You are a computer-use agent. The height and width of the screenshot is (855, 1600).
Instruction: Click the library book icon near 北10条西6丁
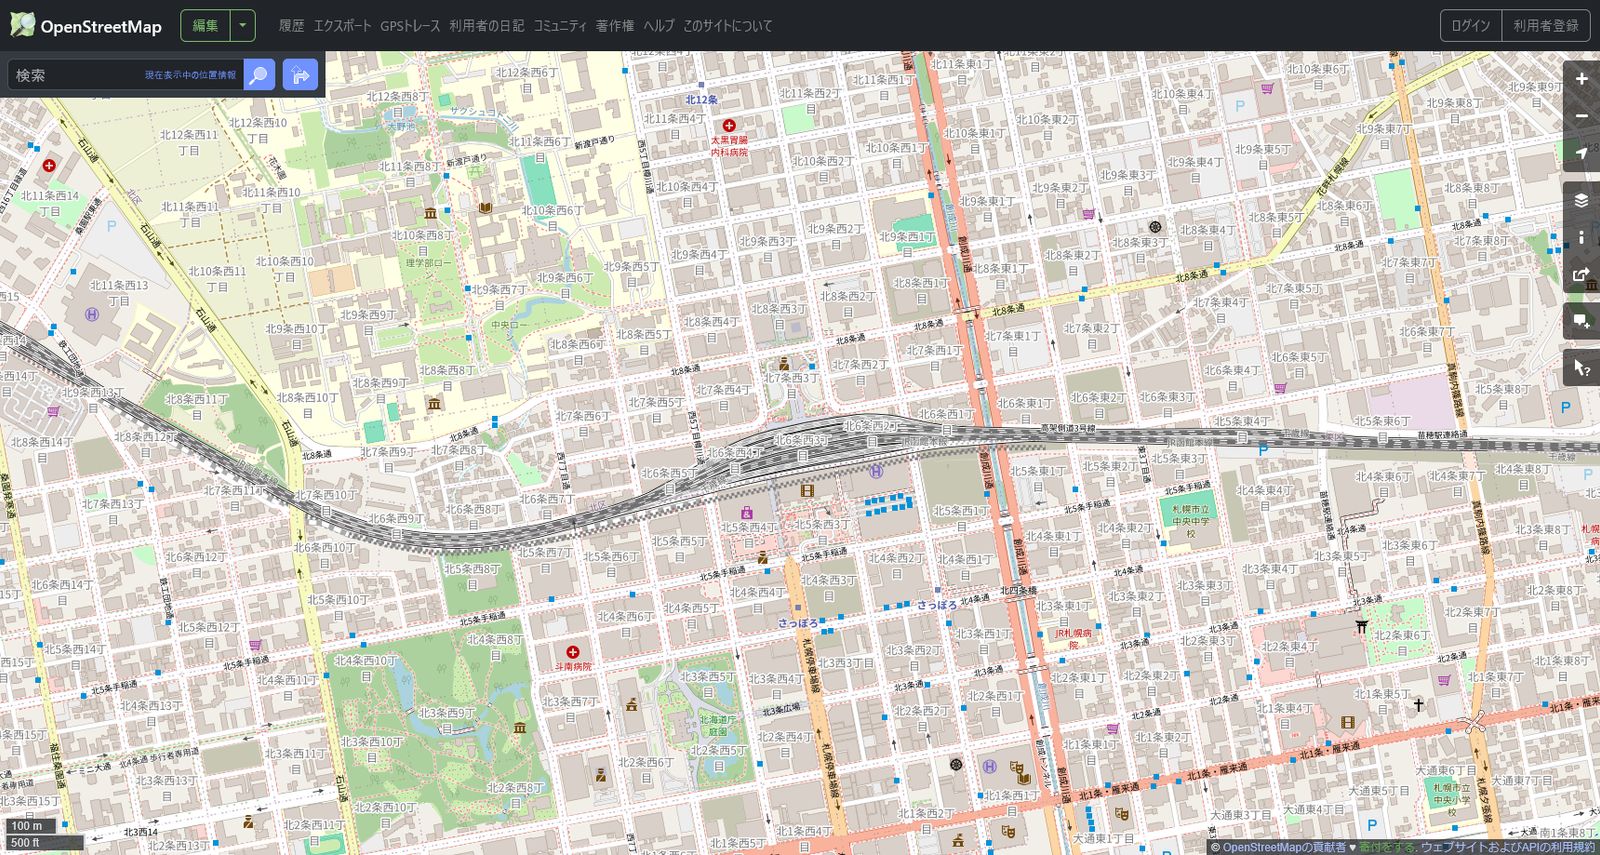(486, 208)
